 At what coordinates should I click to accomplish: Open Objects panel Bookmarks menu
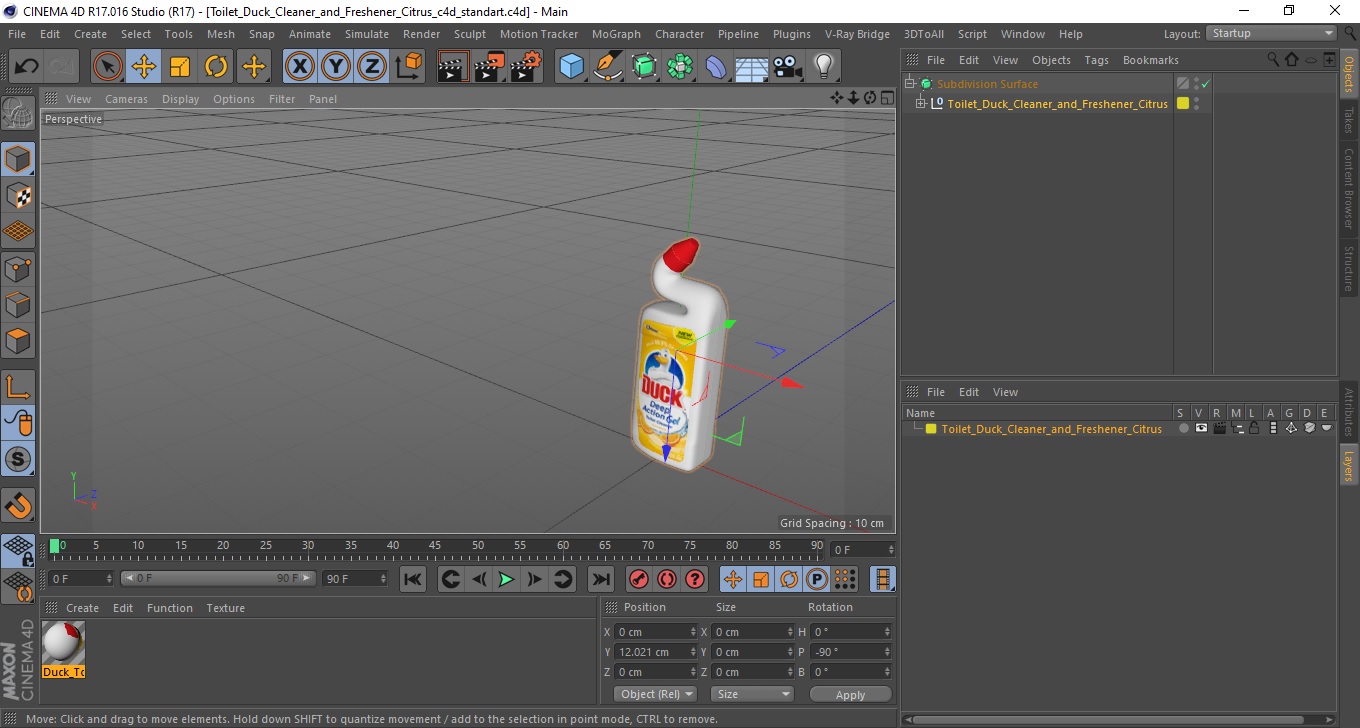(x=1150, y=60)
